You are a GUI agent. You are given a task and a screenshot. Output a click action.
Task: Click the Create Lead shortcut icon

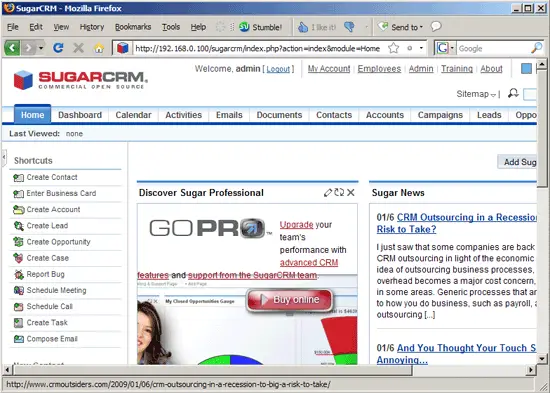[19, 226]
